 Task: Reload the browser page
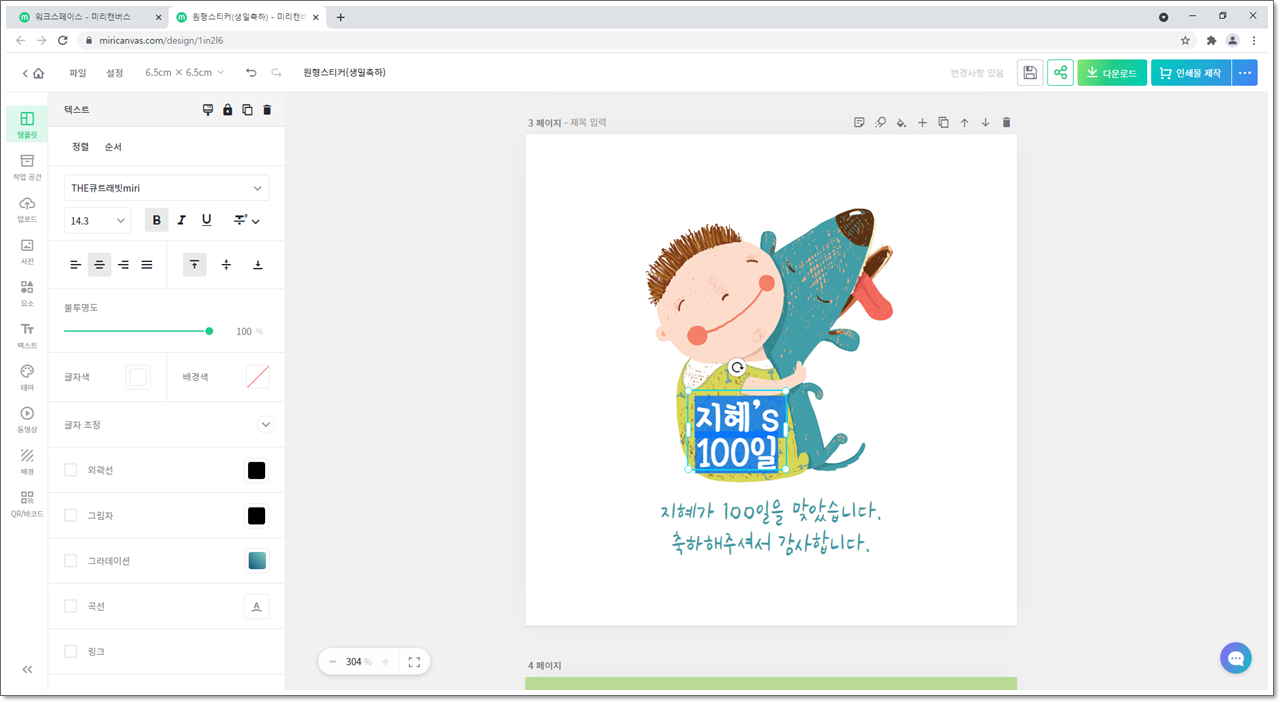coord(63,40)
